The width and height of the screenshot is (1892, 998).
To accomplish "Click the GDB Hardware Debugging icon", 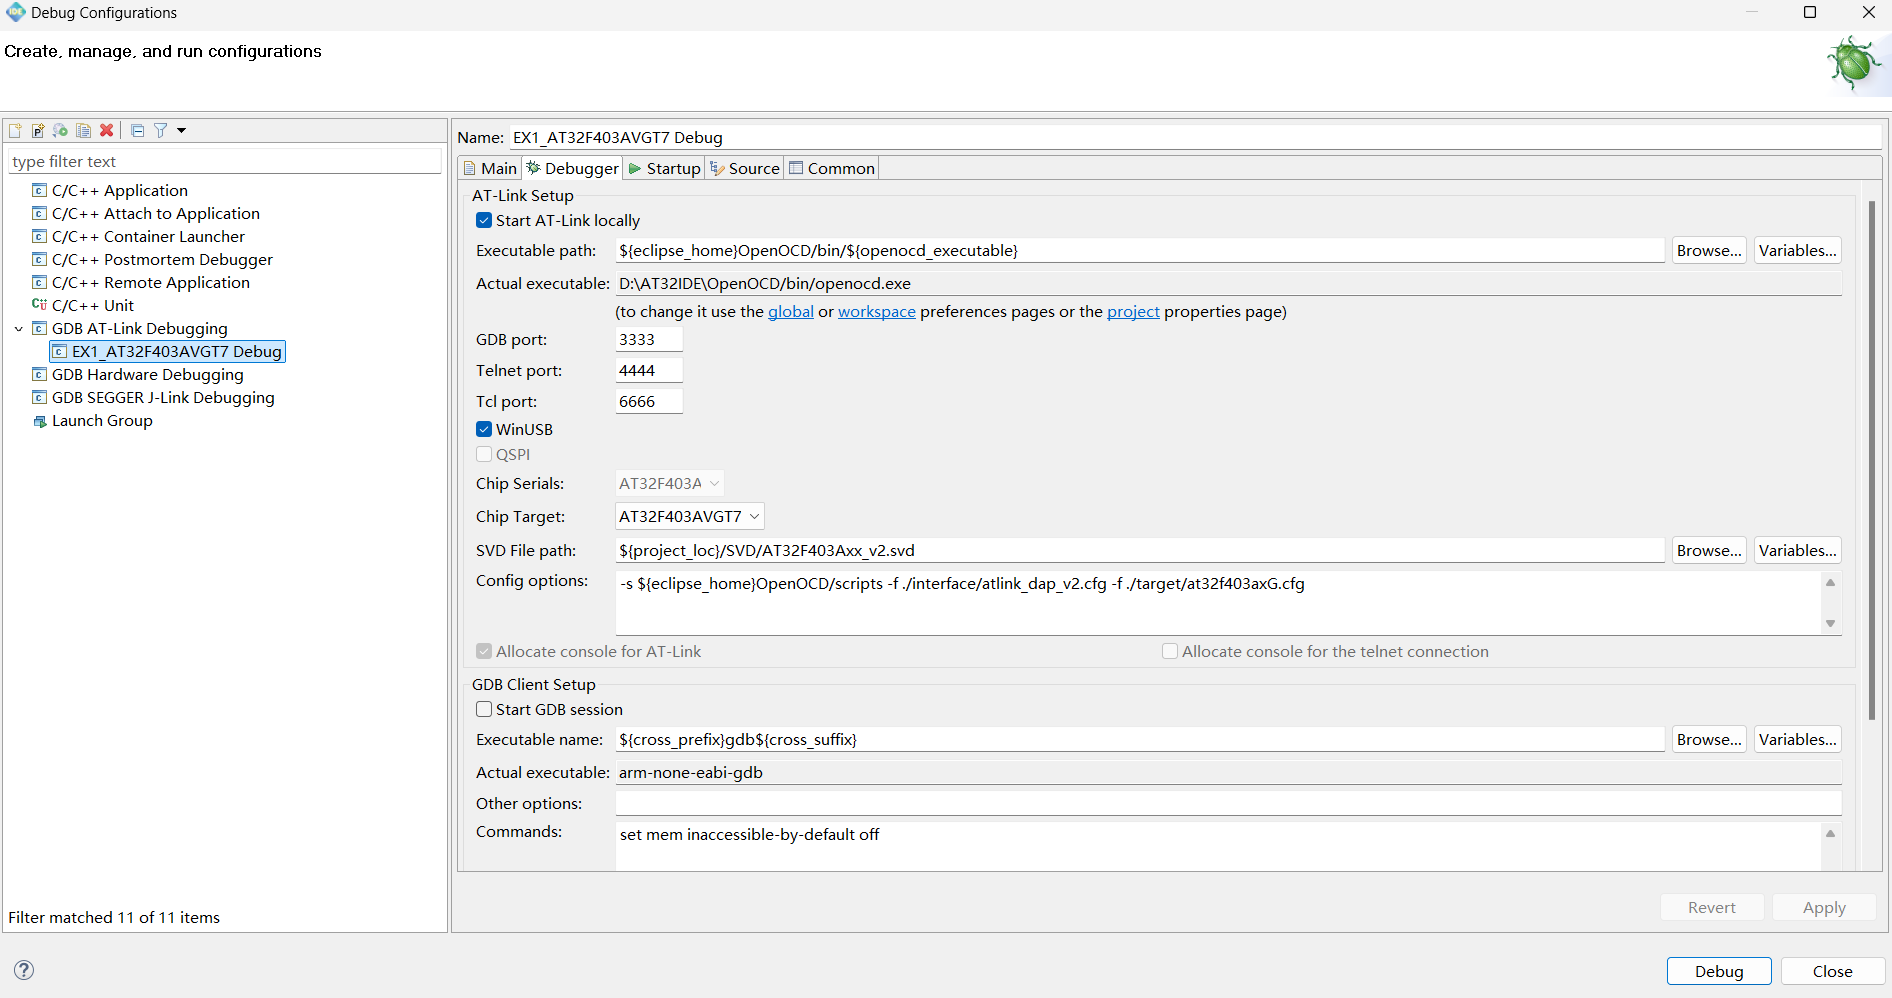I will point(40,374).
